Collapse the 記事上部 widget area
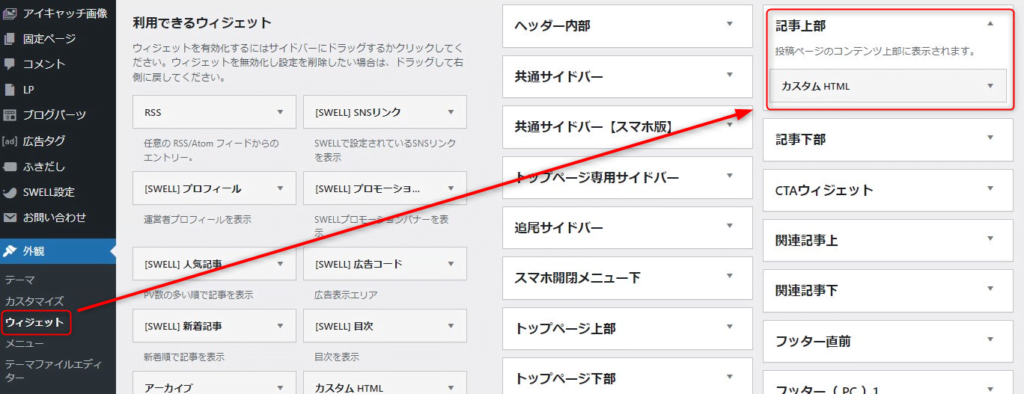This screenshot has height=394, width=1024. pyautogui.click(x=990, y=24)
